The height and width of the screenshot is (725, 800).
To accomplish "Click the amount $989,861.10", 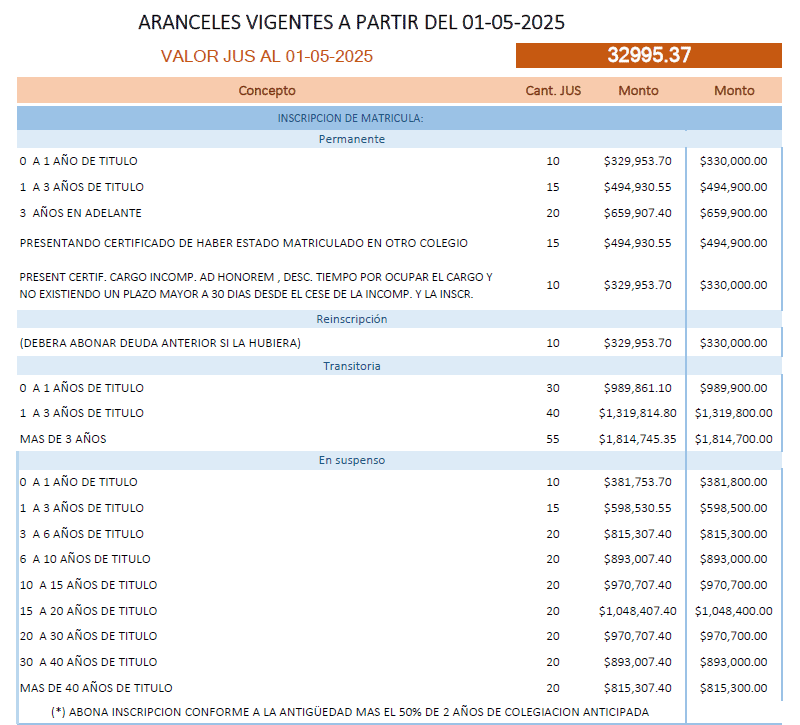I will click(637, 388).
